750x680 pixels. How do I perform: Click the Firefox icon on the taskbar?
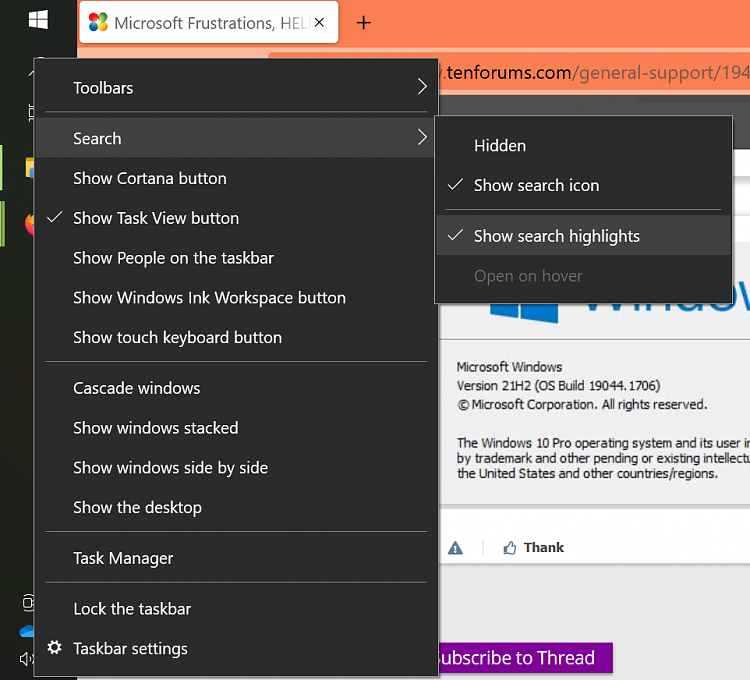click(x=30, y=222)
